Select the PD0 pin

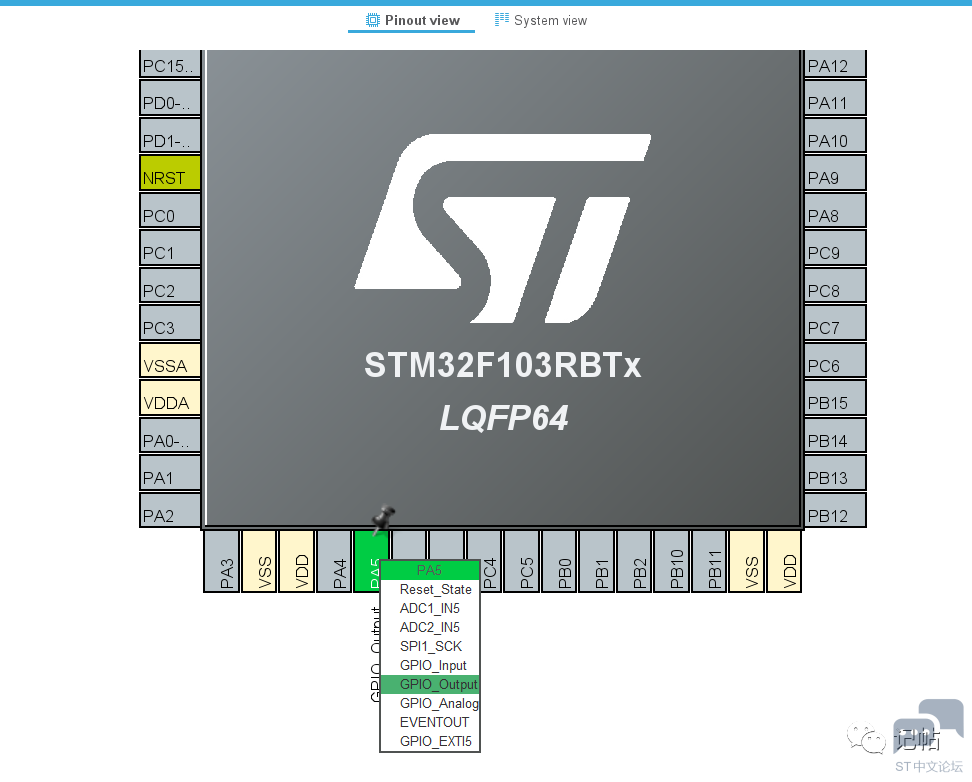click(x=170, y=97)
